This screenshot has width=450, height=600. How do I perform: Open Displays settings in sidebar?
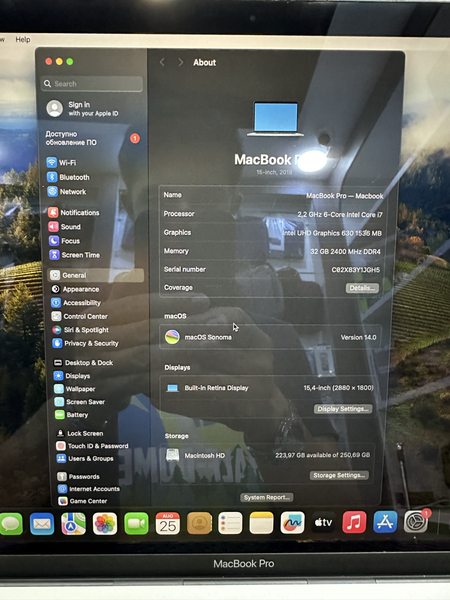(x=72, y=376)
